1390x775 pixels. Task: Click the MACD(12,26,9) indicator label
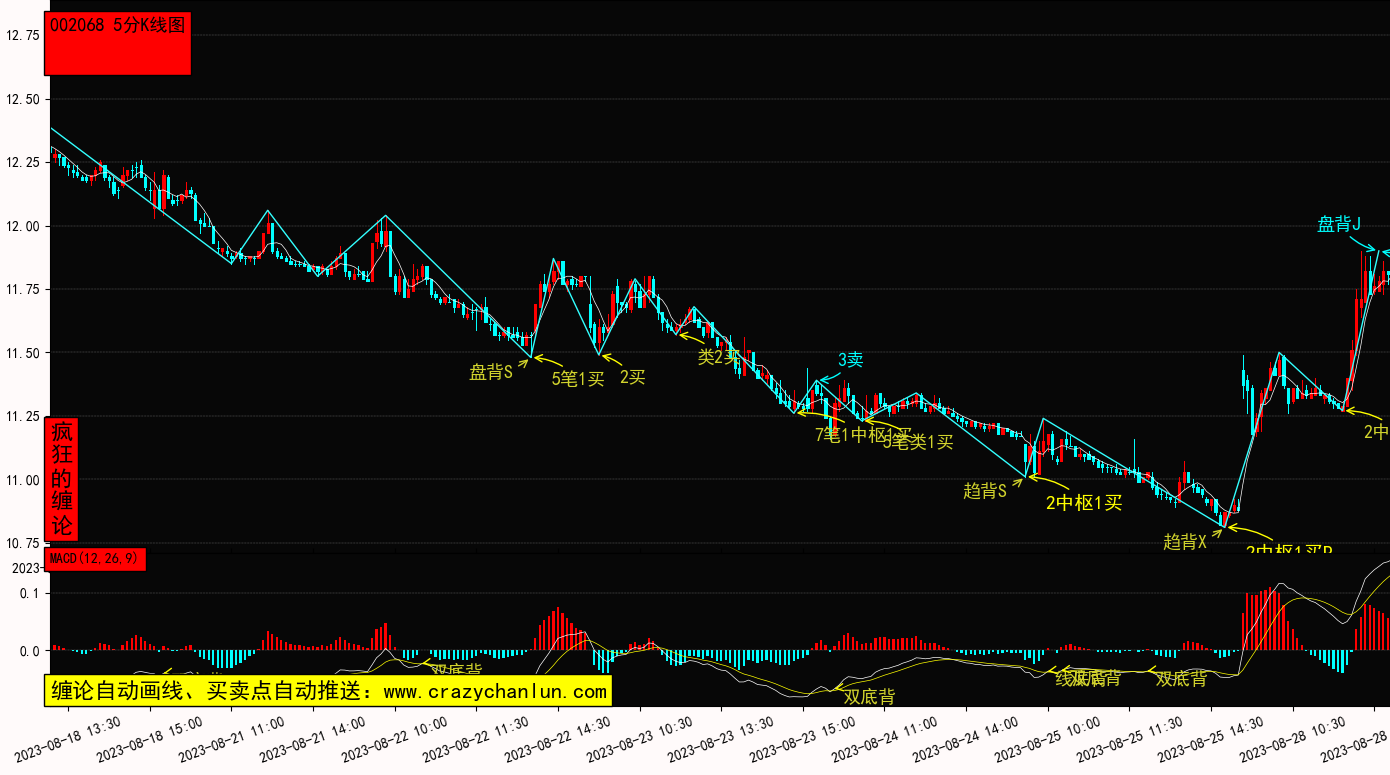[x=95, y=558]
